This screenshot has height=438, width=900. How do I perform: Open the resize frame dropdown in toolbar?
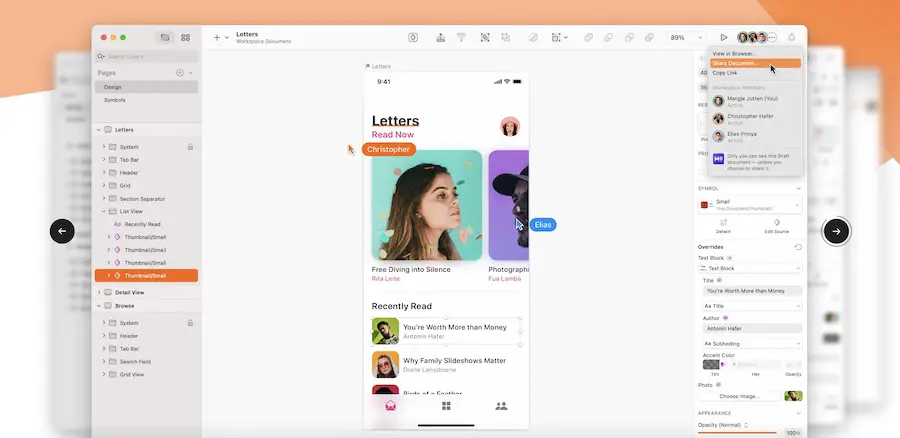[x=559, y=37]
